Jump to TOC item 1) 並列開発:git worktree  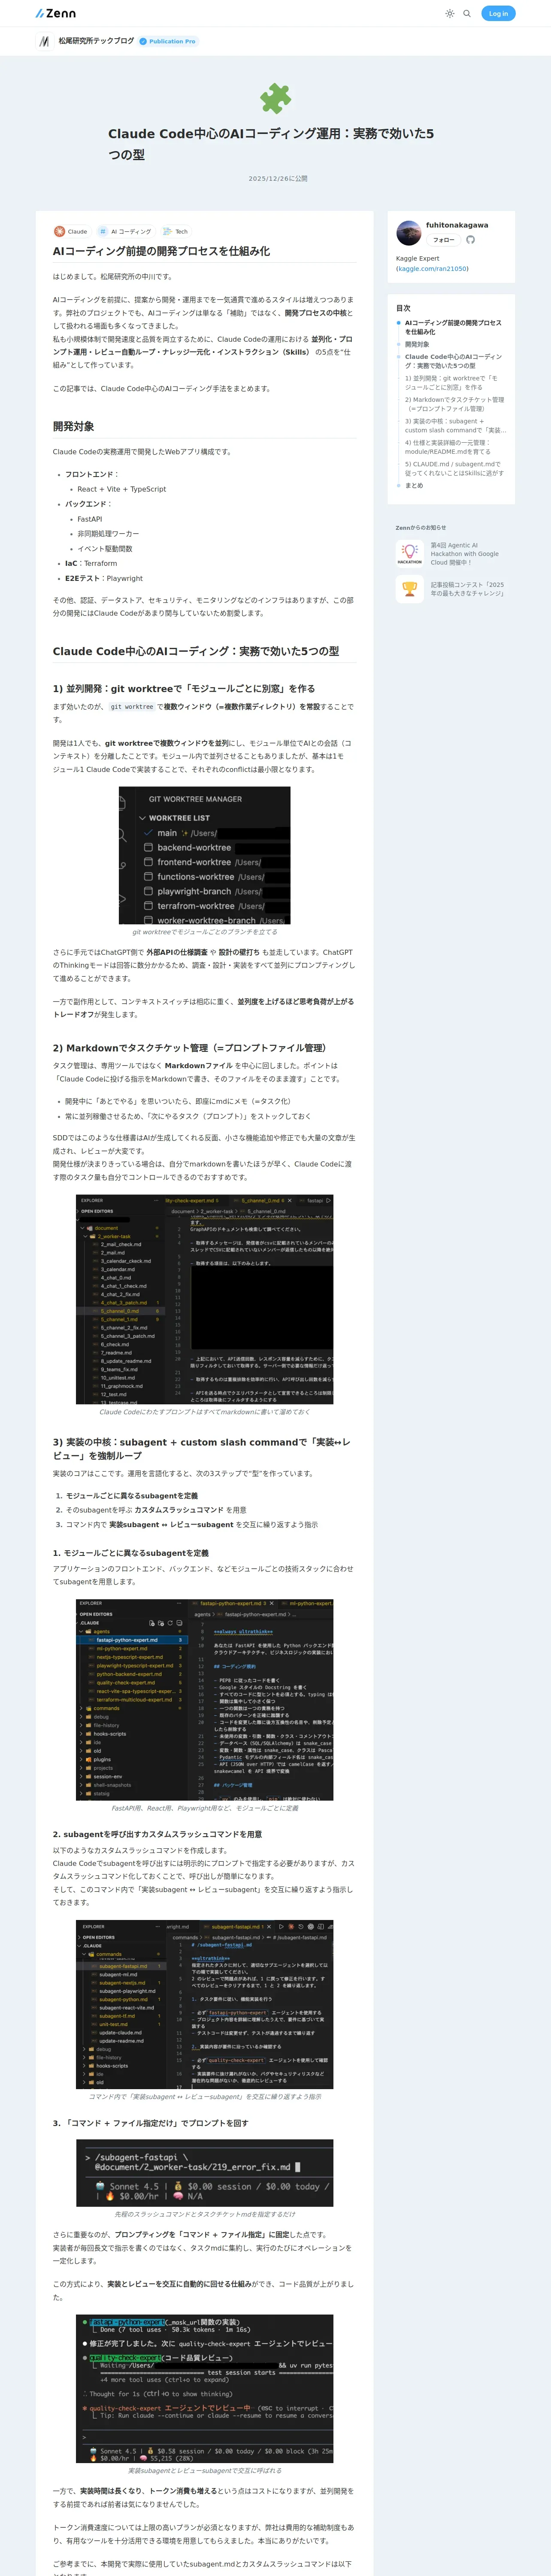(451, 382)
